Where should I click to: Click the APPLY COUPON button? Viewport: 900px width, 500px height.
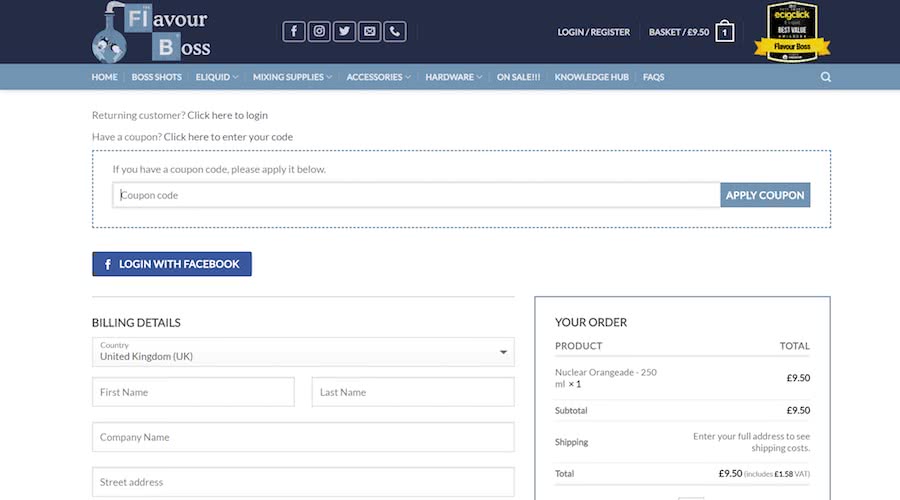tap(765, 195)
